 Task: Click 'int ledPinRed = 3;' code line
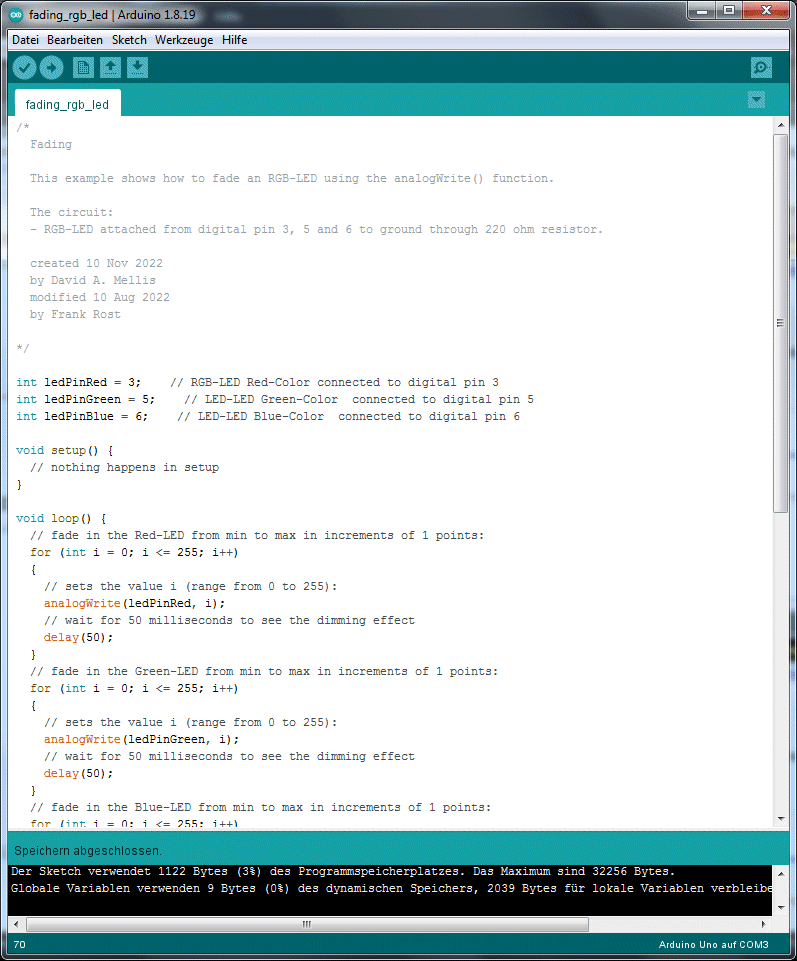pos(78,382)
